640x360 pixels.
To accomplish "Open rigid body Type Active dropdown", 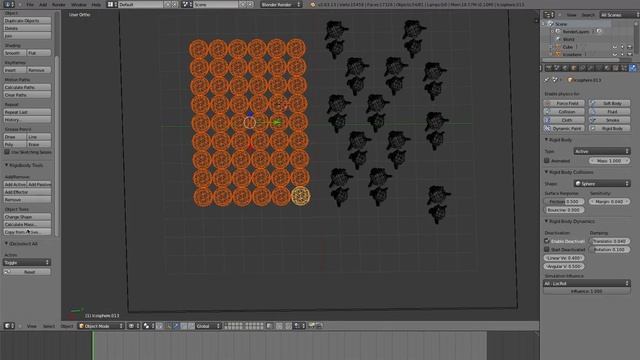I will (x=602, y=151).
